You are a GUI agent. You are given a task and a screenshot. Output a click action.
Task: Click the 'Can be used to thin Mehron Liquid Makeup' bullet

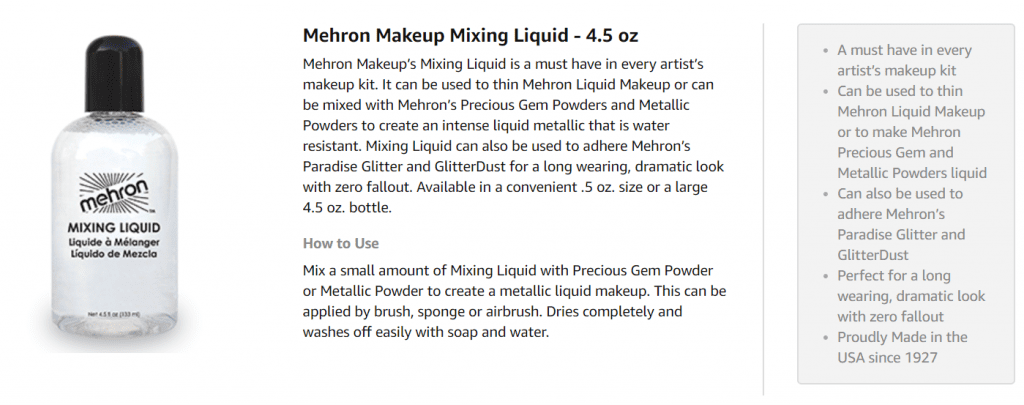pyautogui.click(x=911, y=132)
